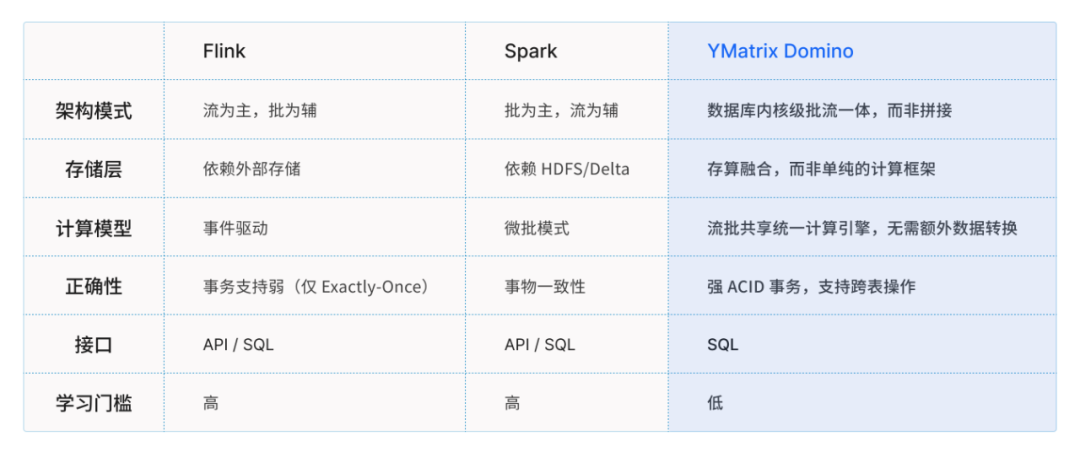Click the Flink column header
This screenshot has height=452, width=1080.
click(224, 51)
